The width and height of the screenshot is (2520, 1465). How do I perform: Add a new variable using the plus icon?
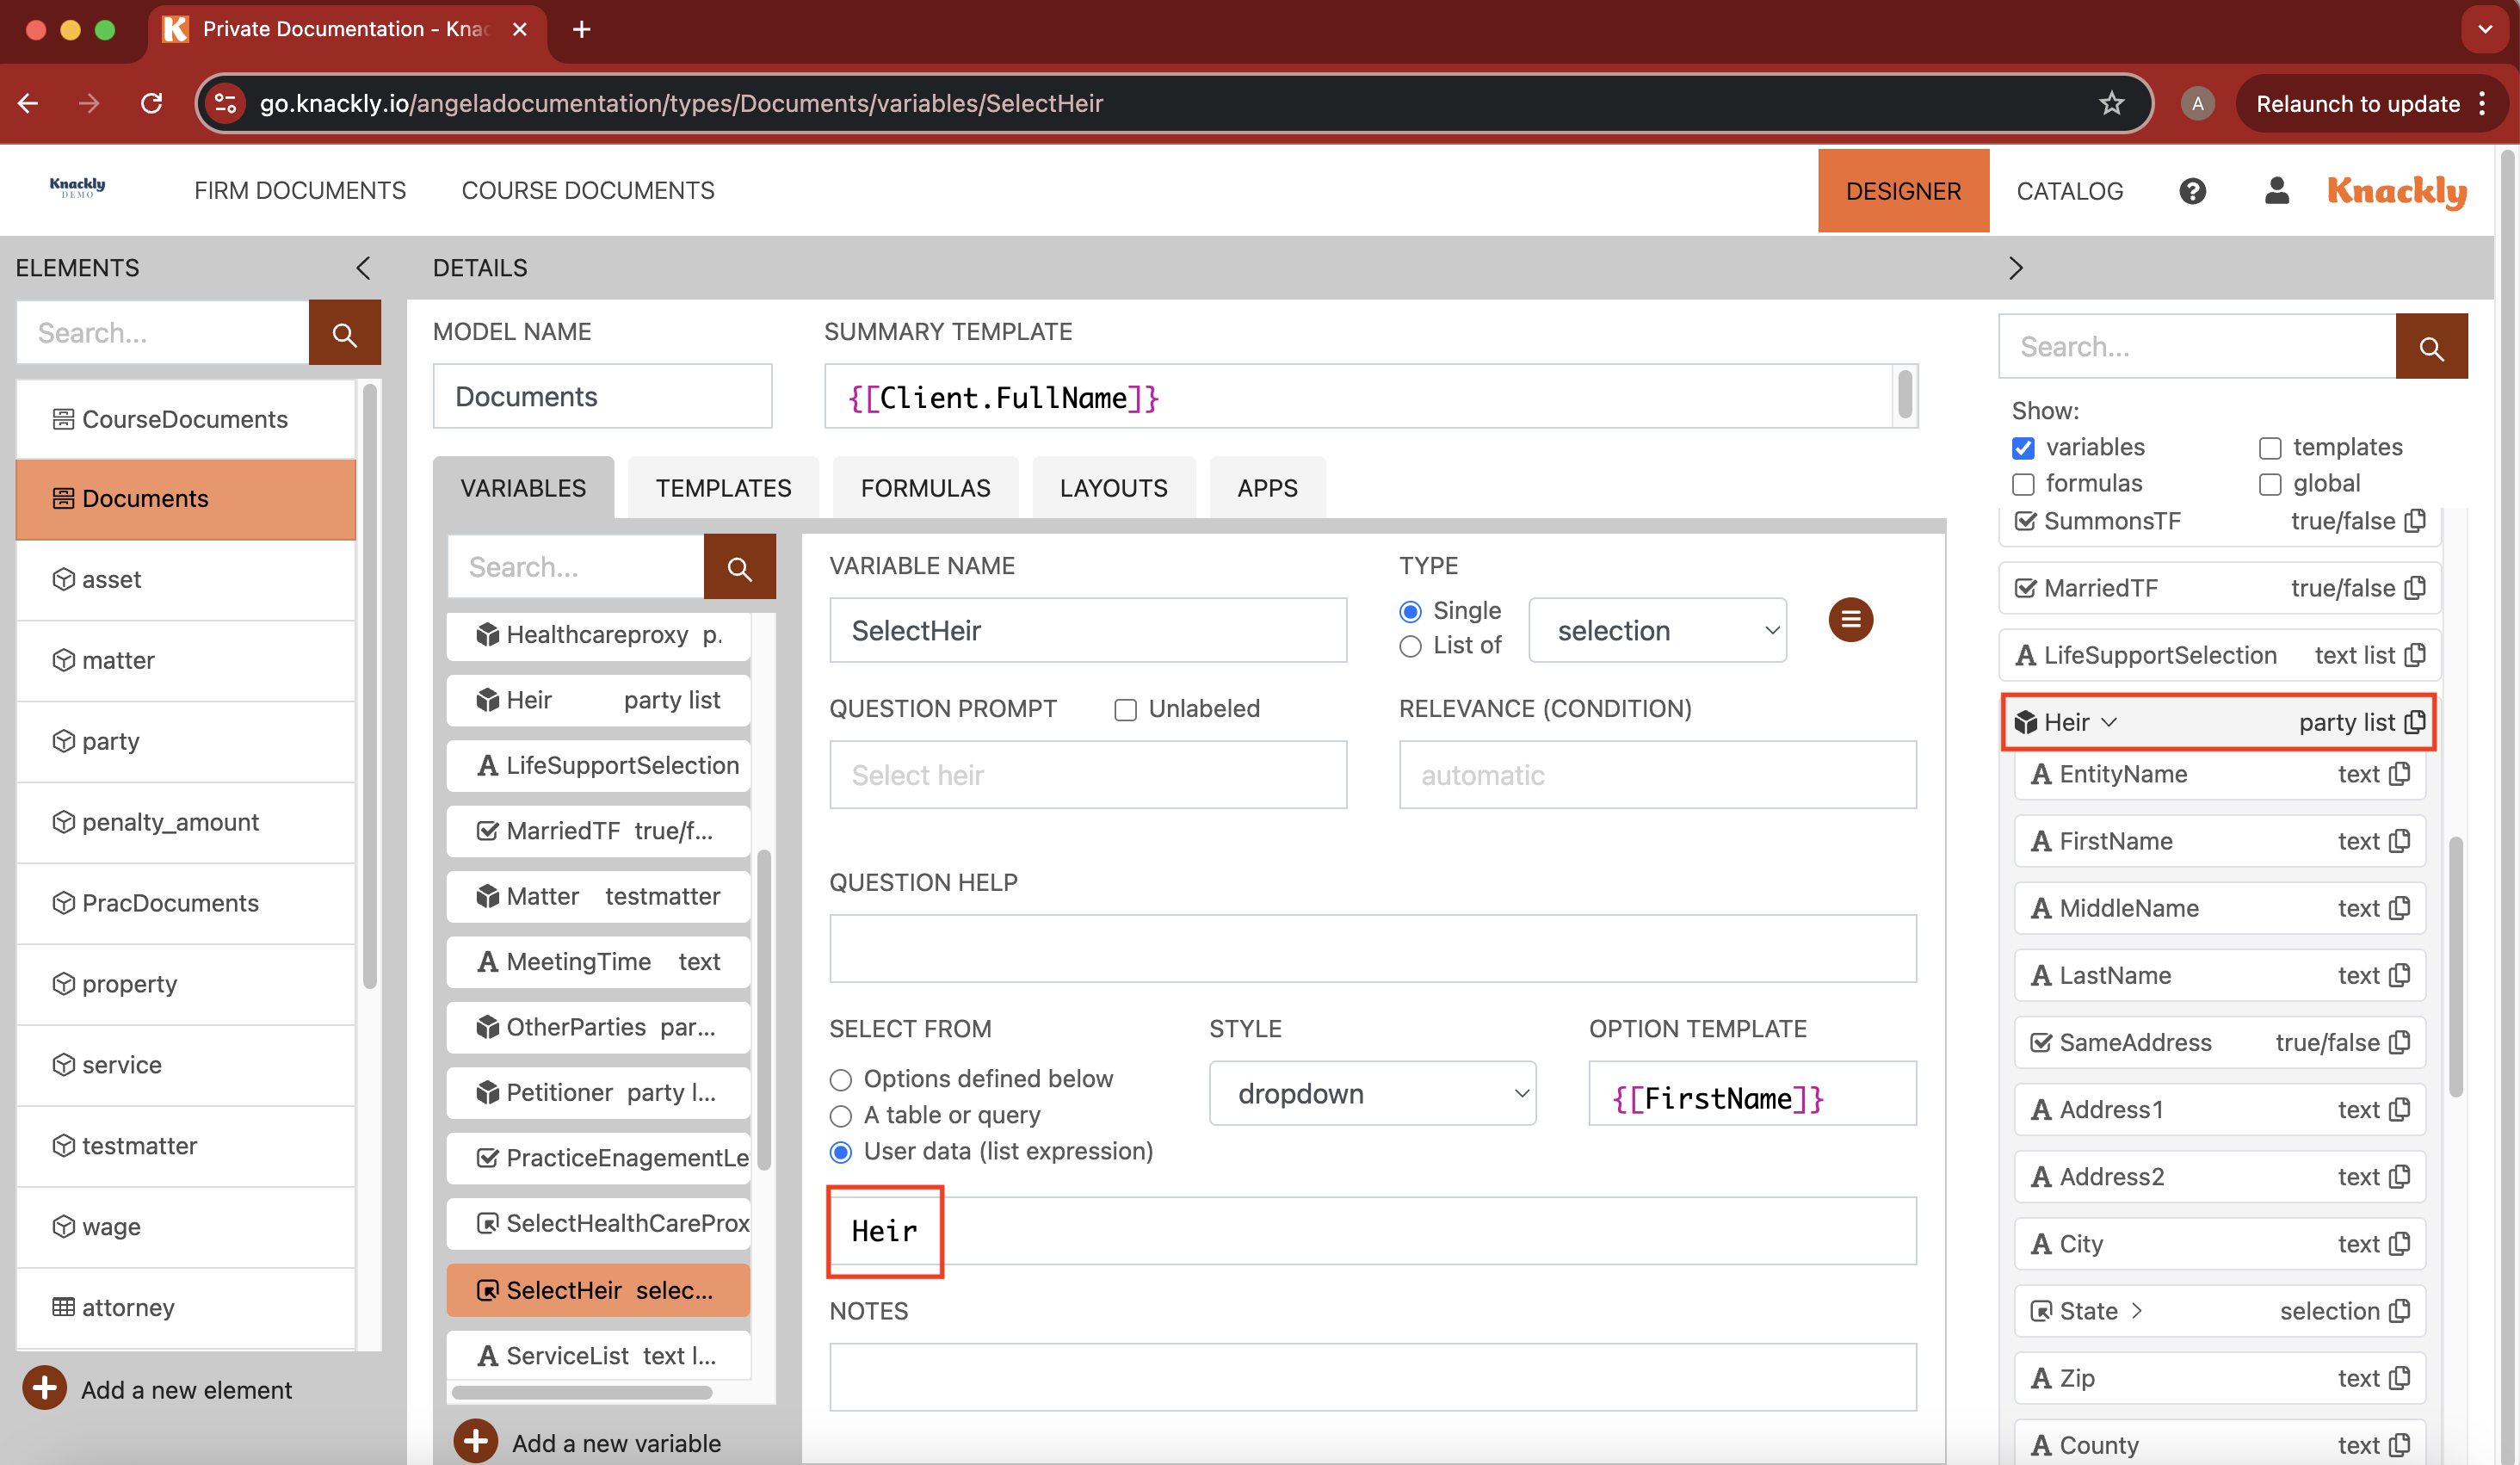pyautogui.click(x=475, y=1441)
